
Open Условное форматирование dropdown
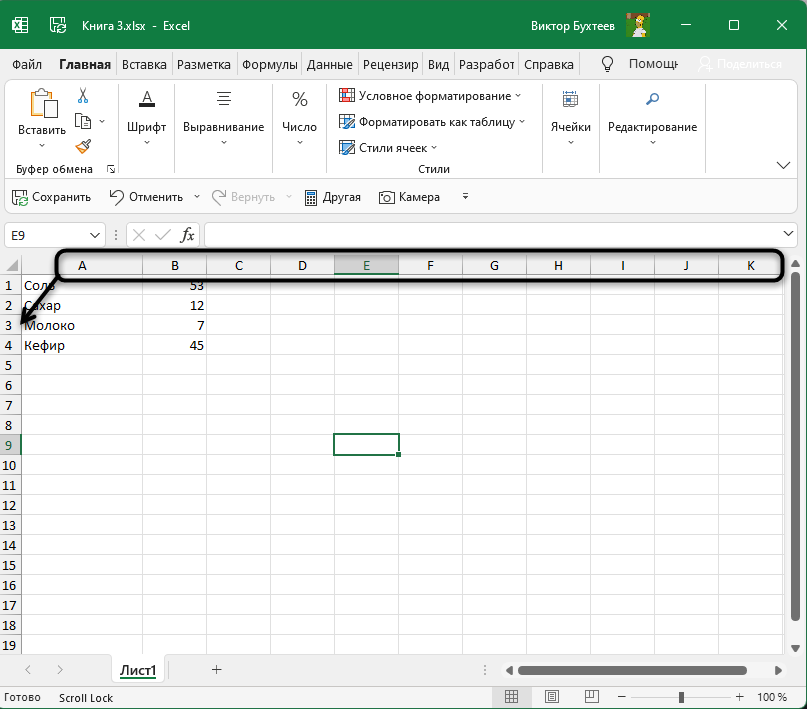430,96
